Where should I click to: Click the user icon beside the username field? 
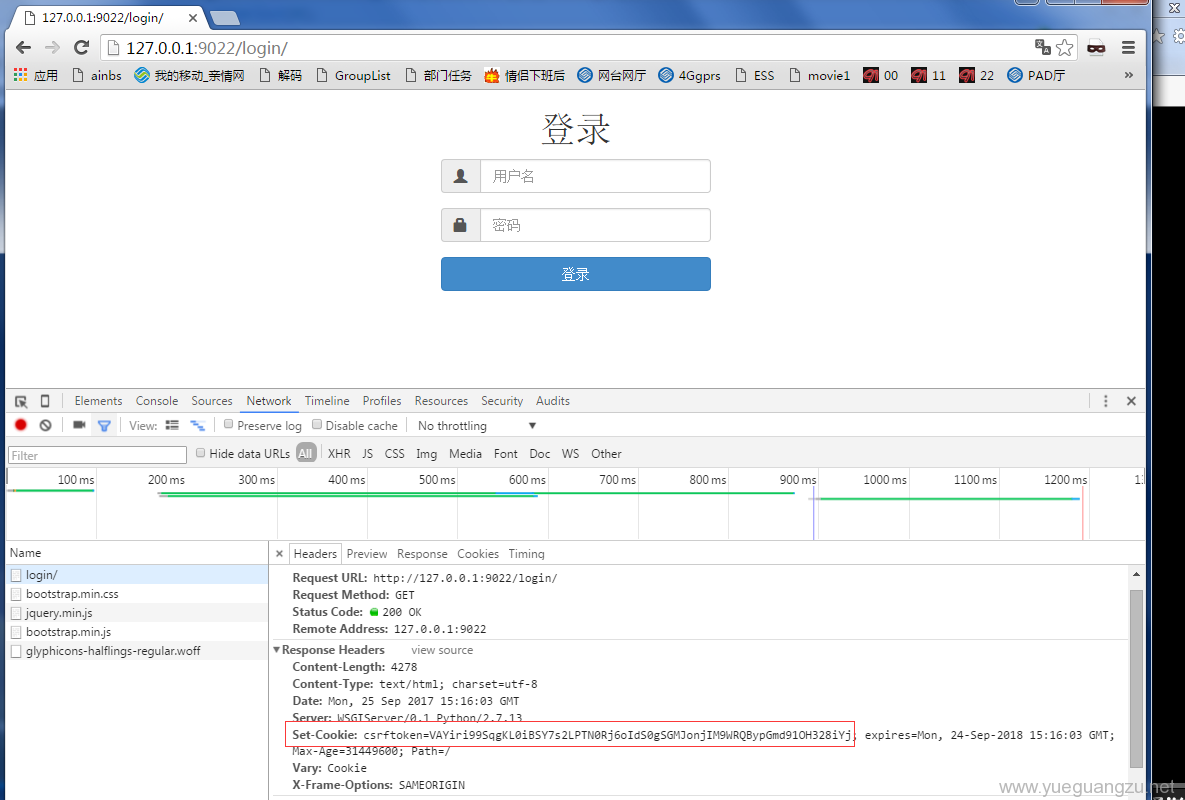coord(460,176)
